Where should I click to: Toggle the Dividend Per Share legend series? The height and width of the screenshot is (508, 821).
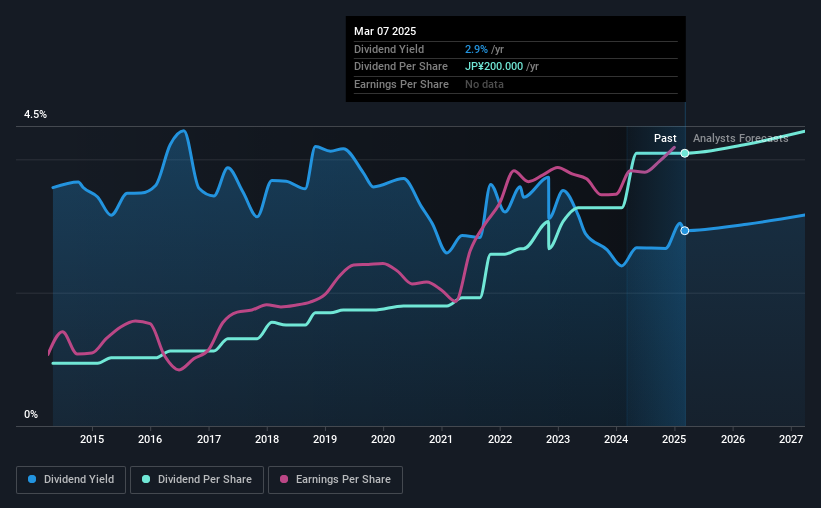[x=197, y=480]
